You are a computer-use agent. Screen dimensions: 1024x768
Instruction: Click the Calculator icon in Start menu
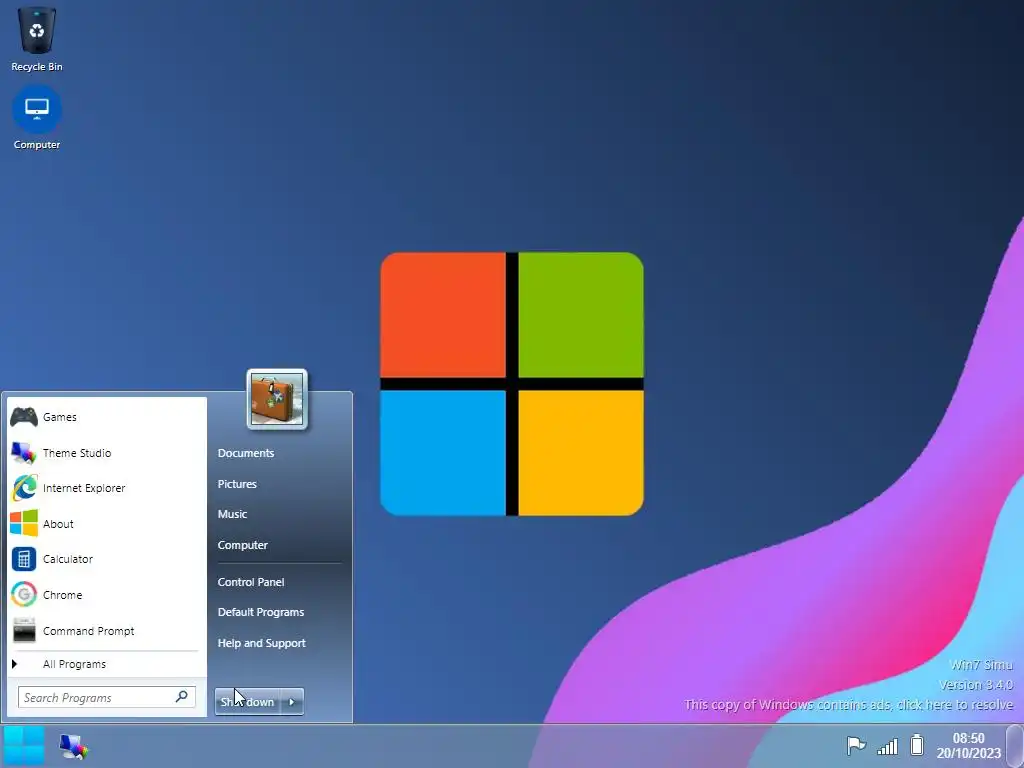tap(24, 559)
